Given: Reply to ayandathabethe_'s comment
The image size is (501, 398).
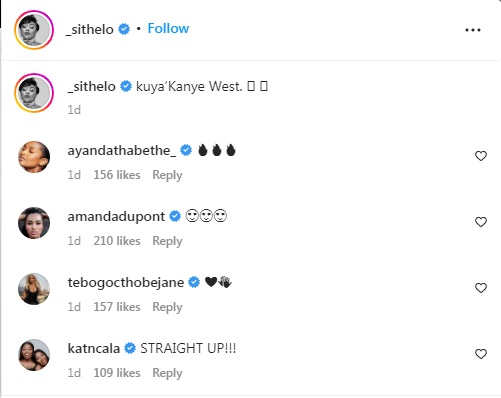Looking at the screenshot, I should click(167, 175).
